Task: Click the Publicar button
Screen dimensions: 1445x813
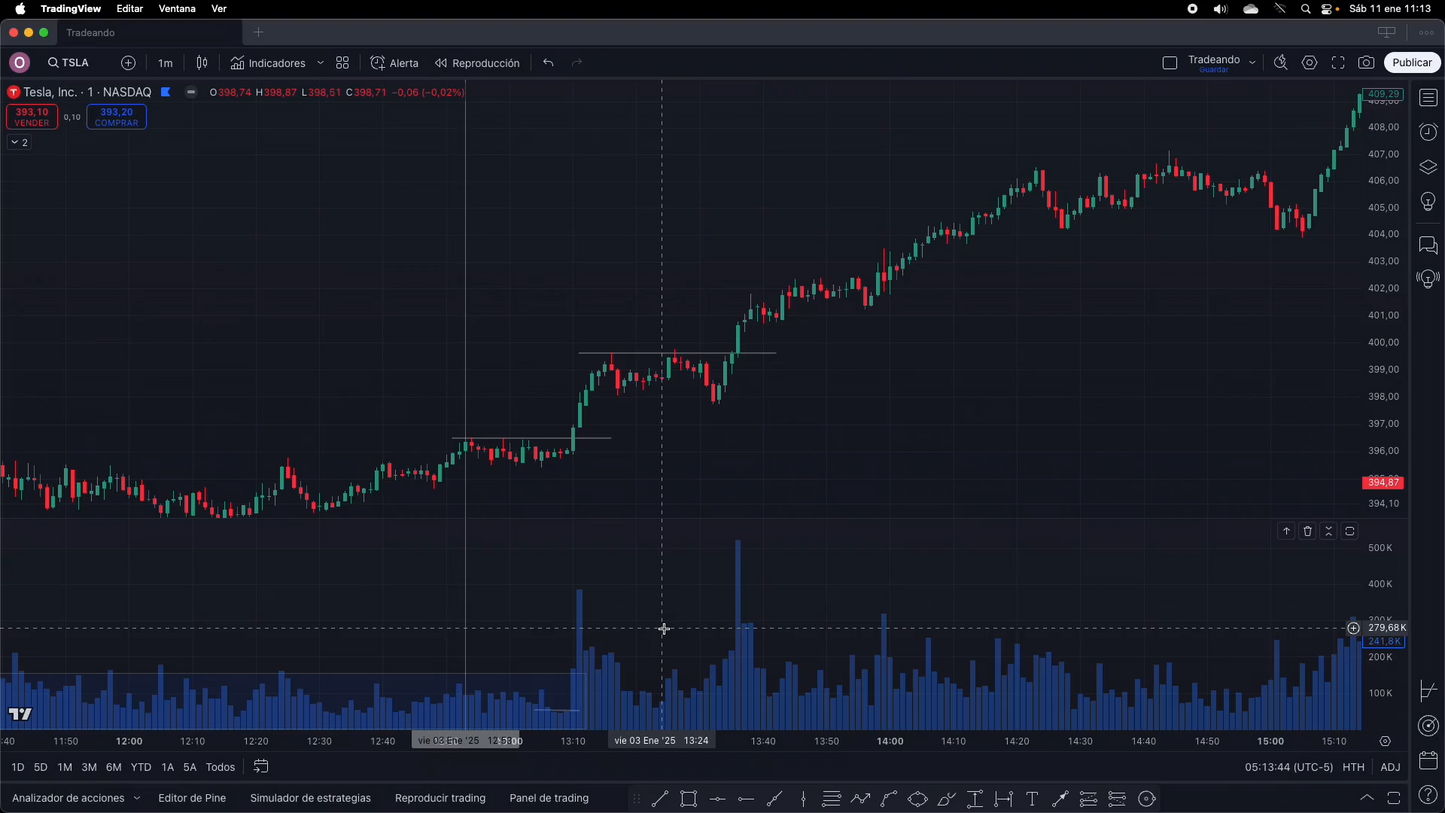Action: [1411, 63]
